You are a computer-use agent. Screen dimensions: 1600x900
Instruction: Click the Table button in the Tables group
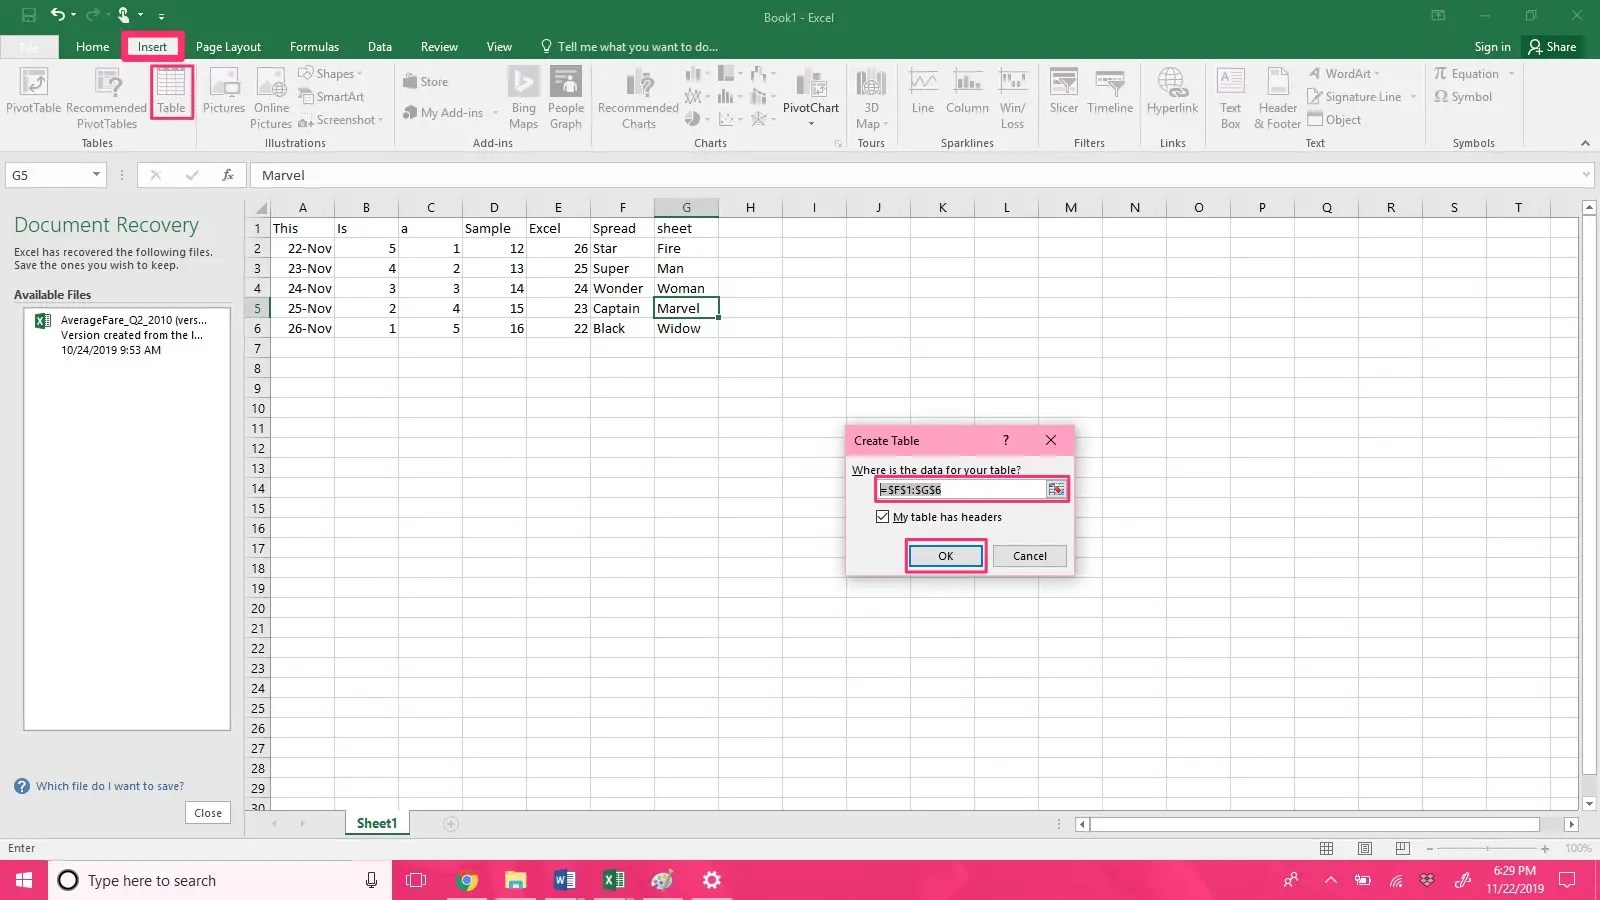[x=171, y=92]
